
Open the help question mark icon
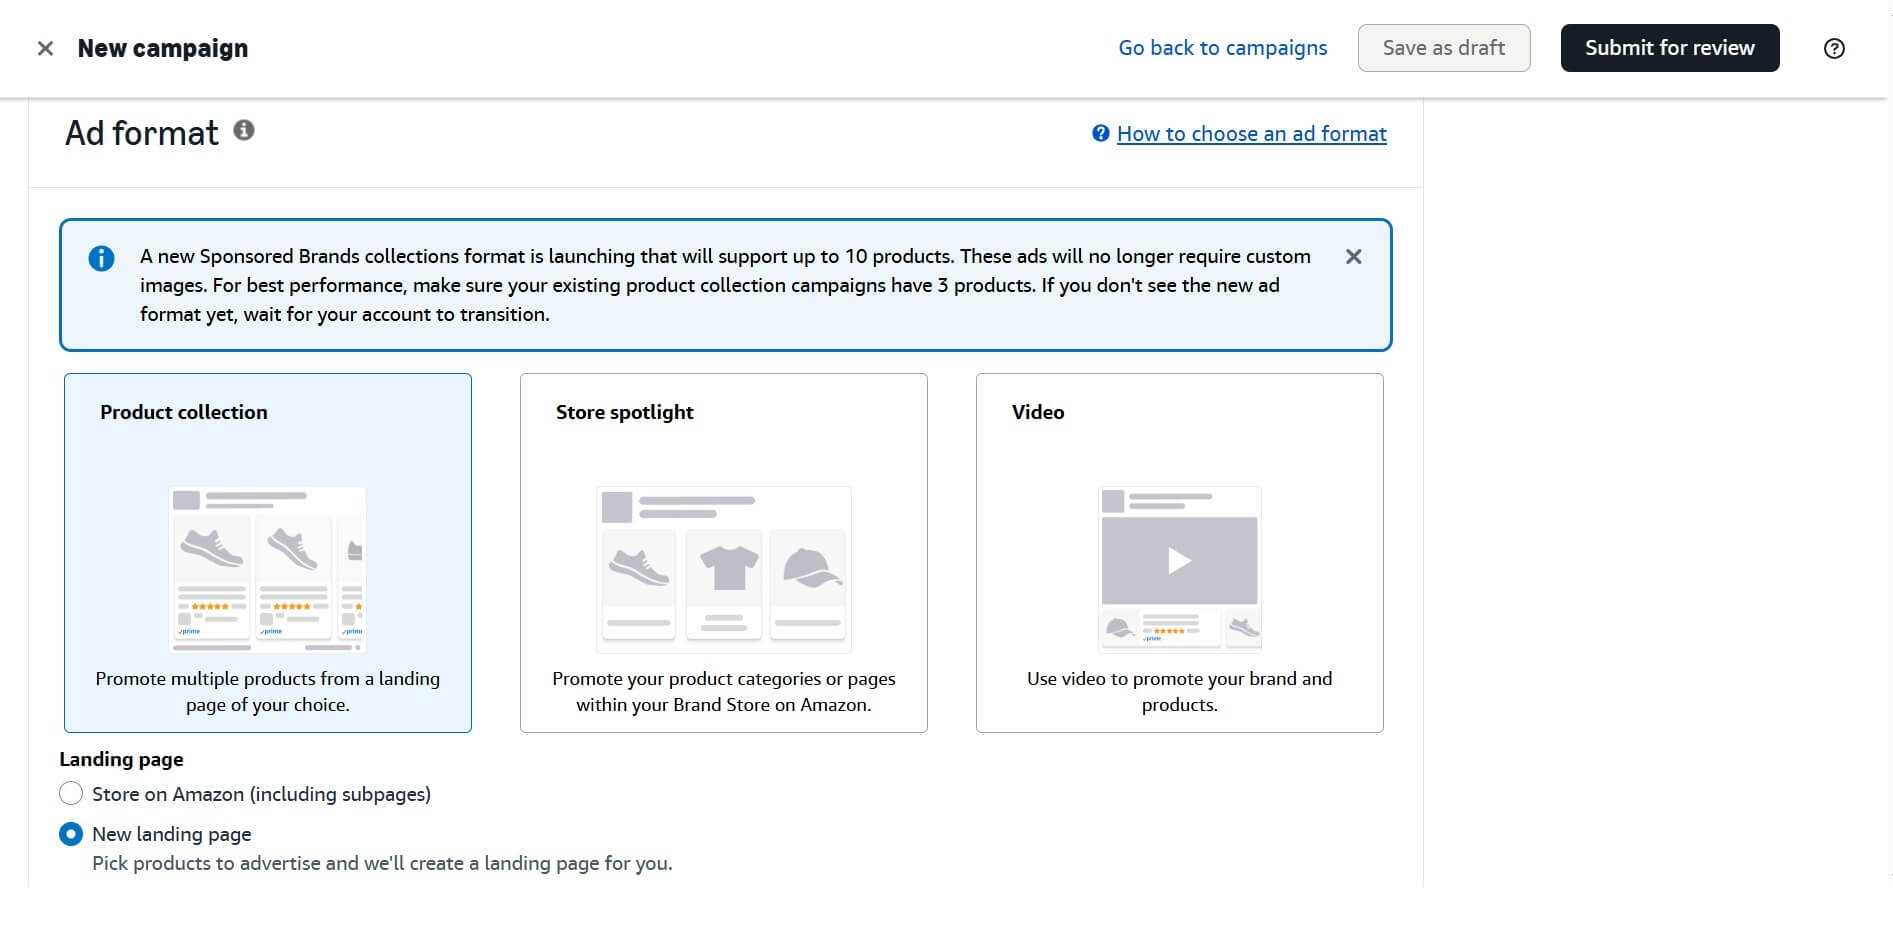pos(1834,48)
